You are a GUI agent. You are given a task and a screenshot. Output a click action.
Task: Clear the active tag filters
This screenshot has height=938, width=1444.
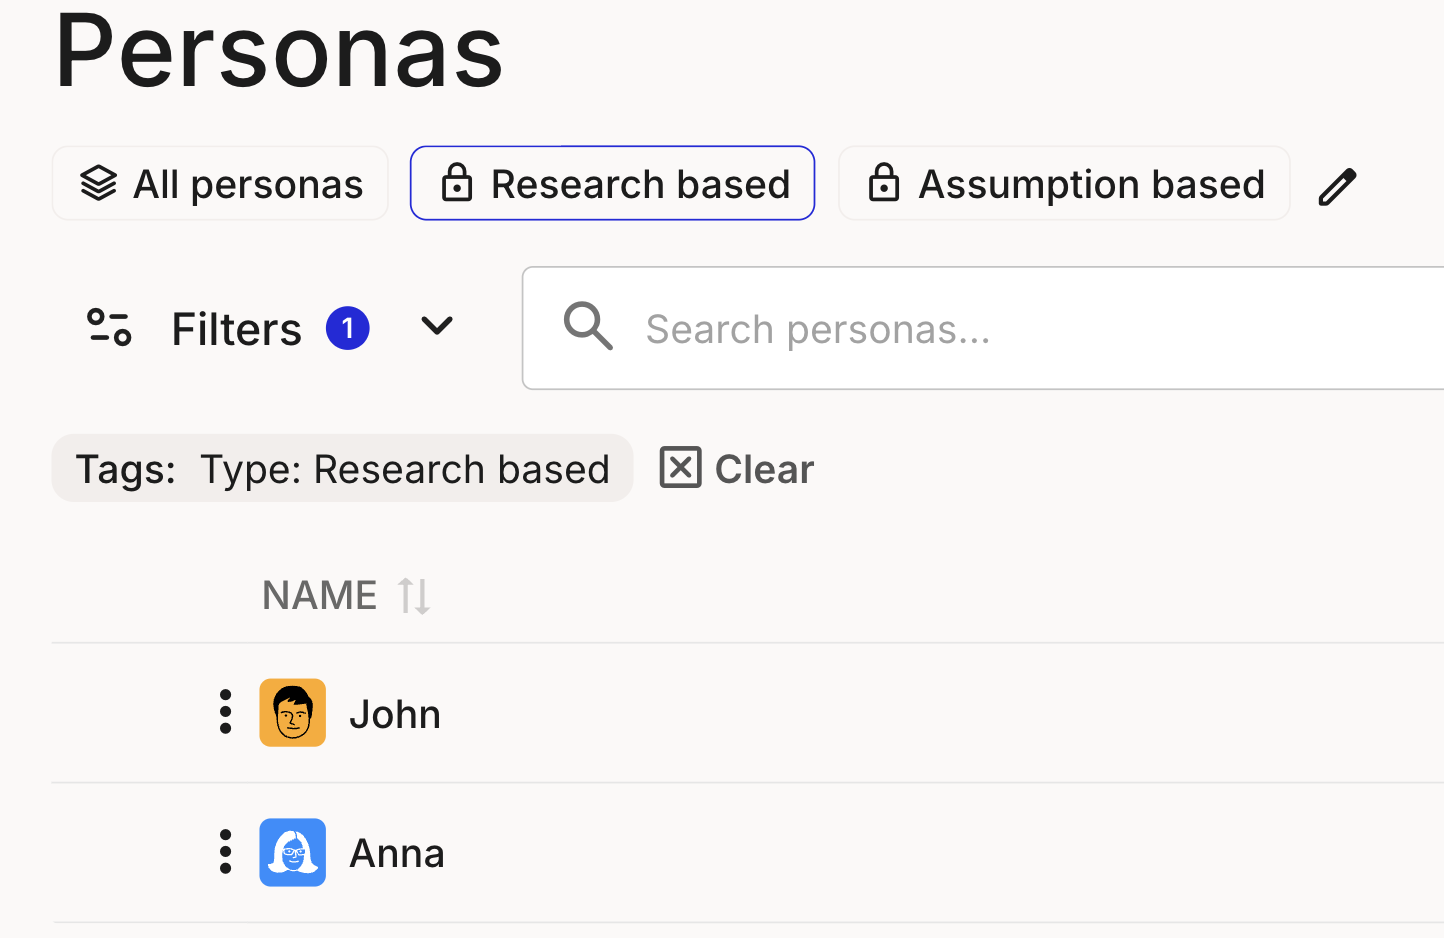point(737,468)
